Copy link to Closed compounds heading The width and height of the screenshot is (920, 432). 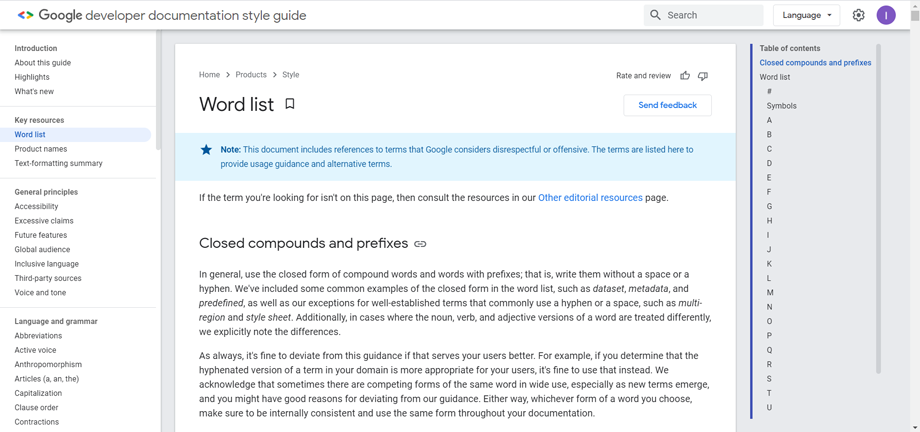(420, 244)
